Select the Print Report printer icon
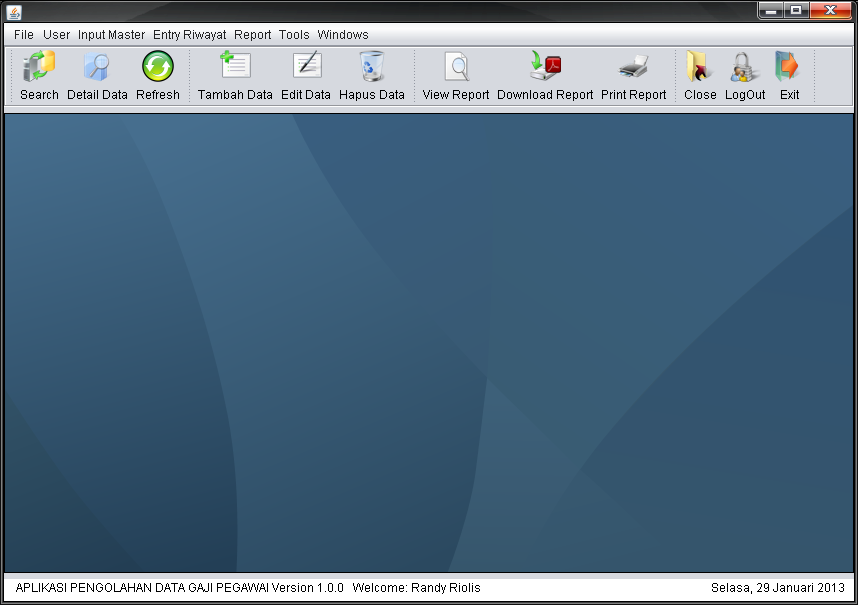The width and height of the screenshot is (858, 605). (x=633, y=66)
